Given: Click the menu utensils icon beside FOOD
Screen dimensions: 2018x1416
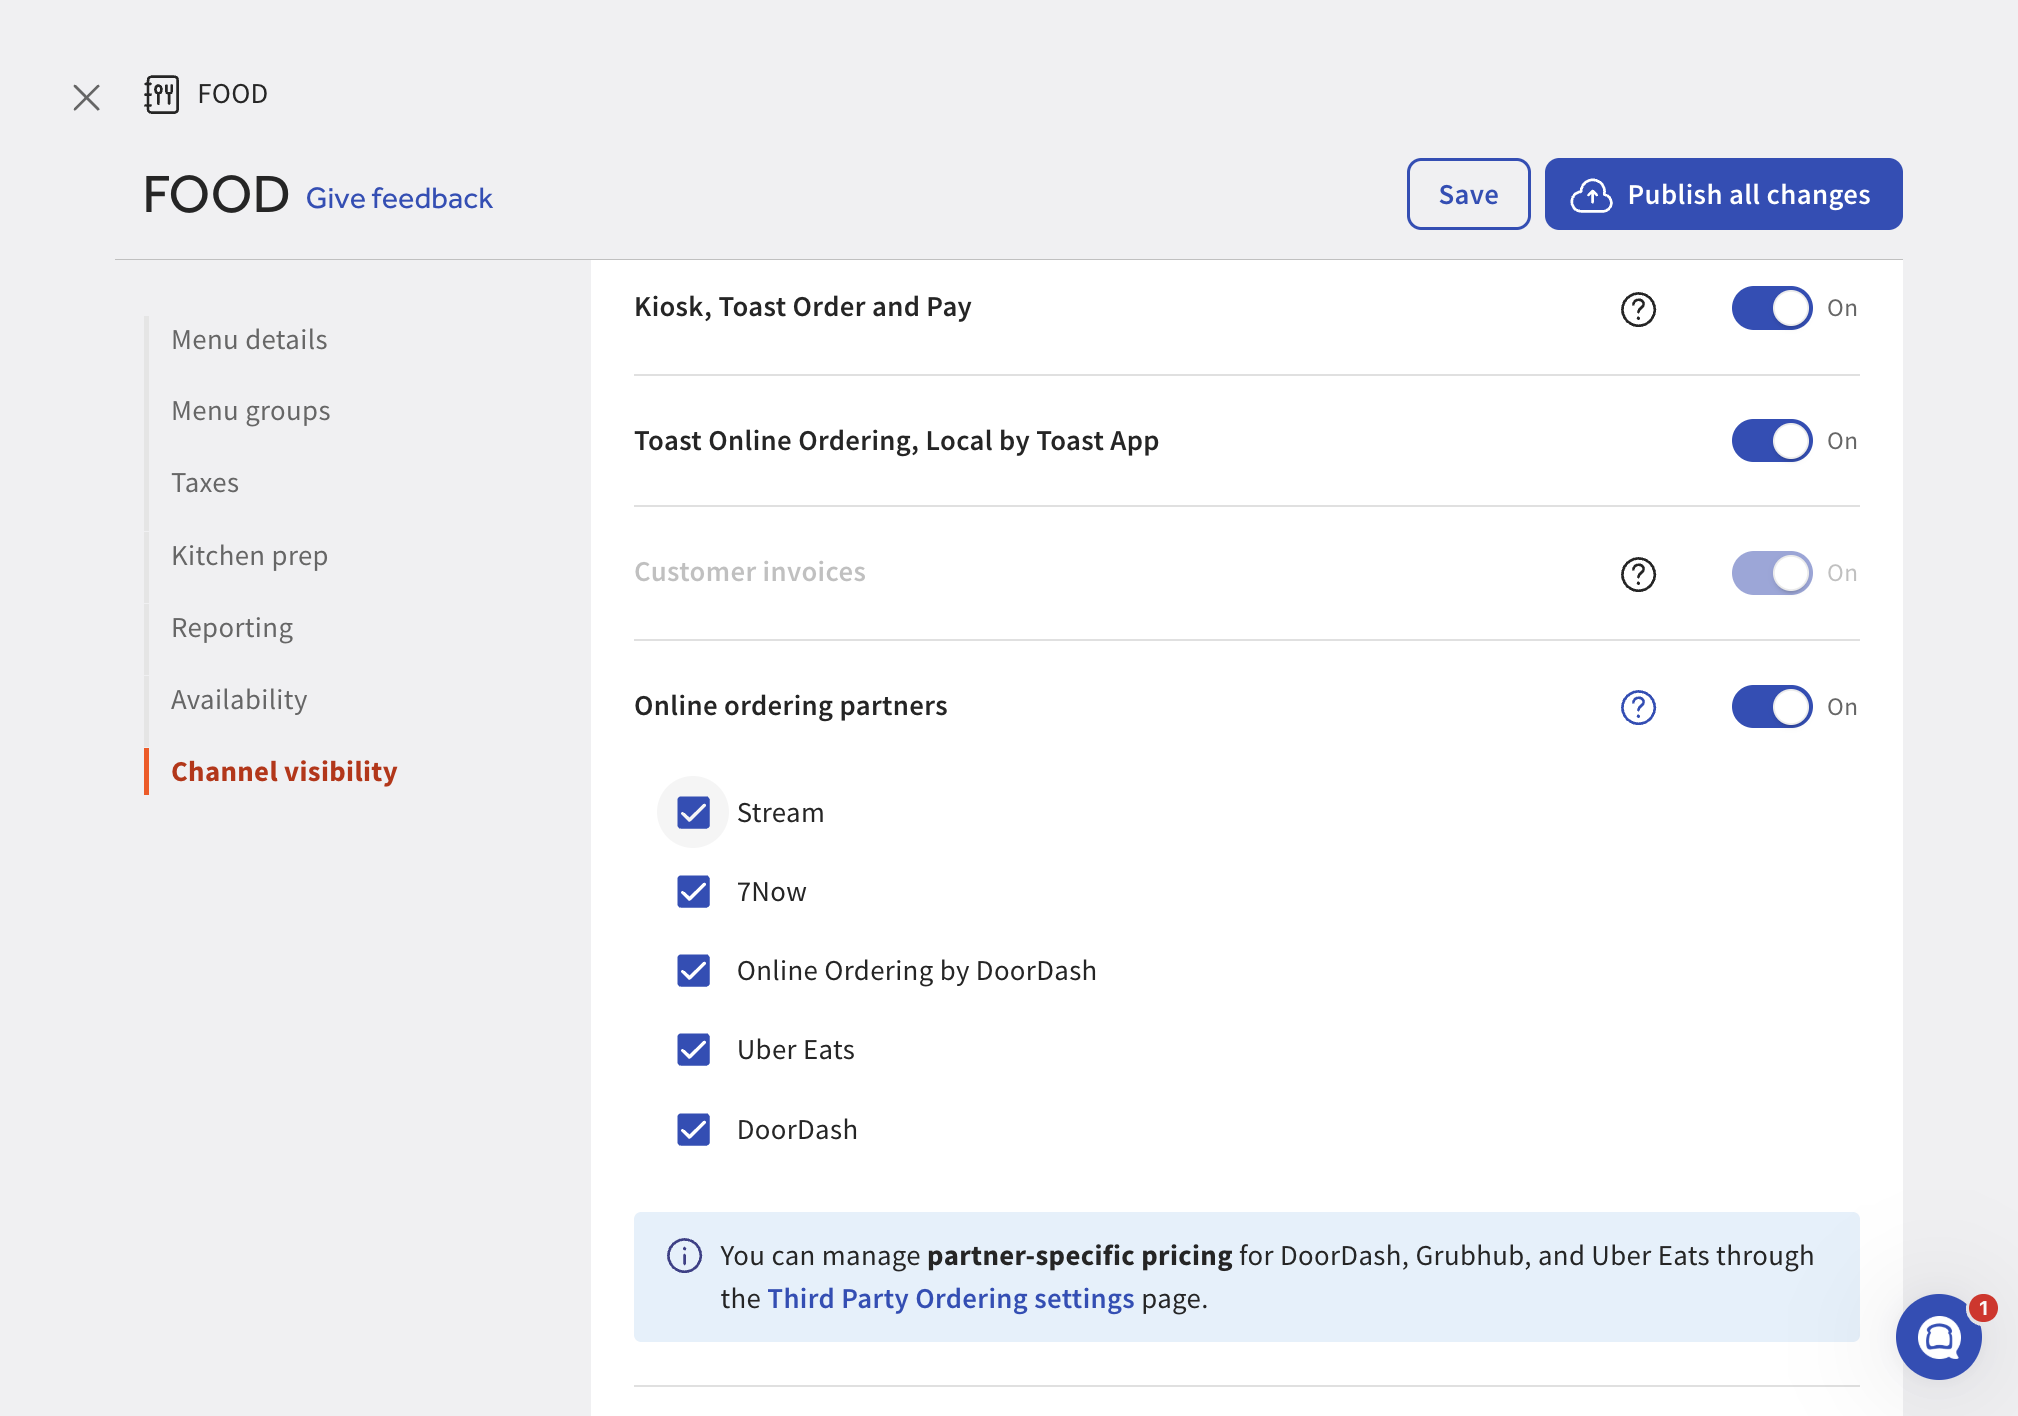Looking at the screenshot, I should 161,94.
